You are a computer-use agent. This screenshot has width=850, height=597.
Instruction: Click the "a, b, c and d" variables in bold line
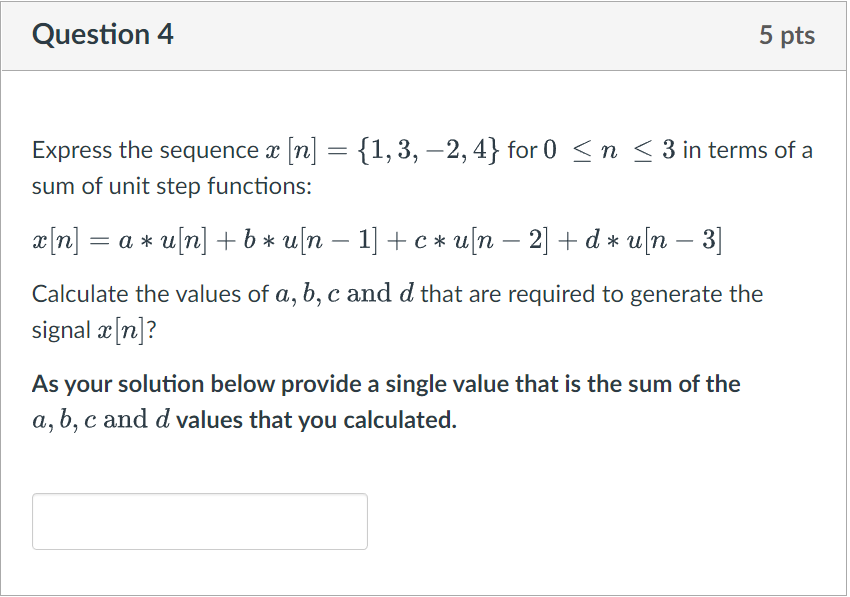(101, 420)
